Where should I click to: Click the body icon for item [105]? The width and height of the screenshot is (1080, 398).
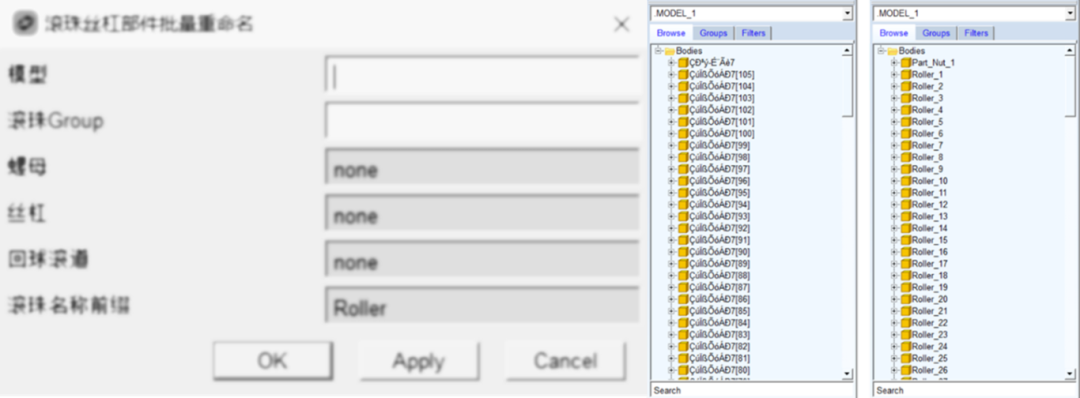[683, 74]
